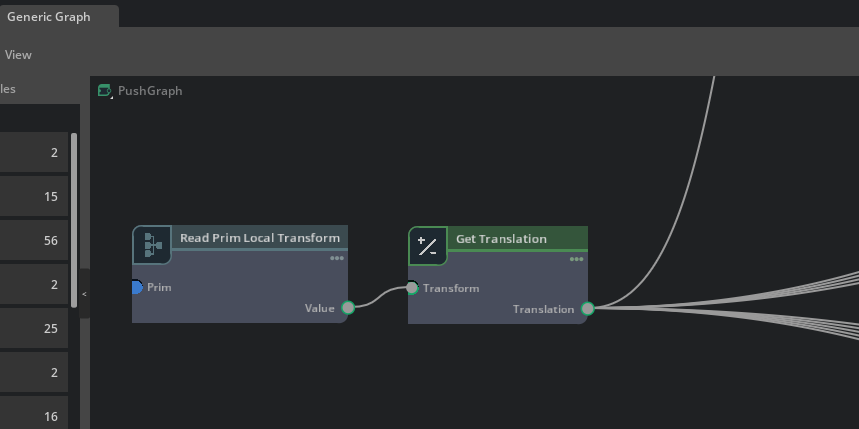Click the PushGraph graph icon
Image resolution: width=859 pixels, height=429 pixels.
point(105,91)
